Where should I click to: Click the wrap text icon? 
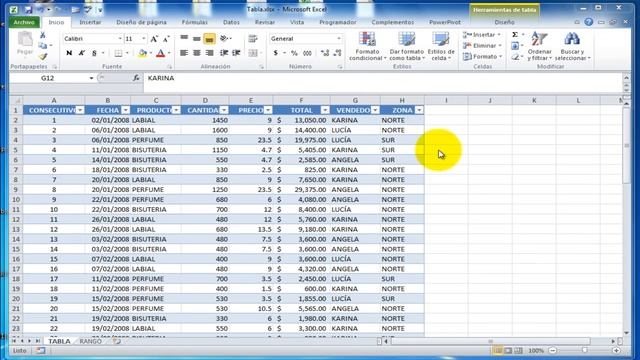coord(253,39)
